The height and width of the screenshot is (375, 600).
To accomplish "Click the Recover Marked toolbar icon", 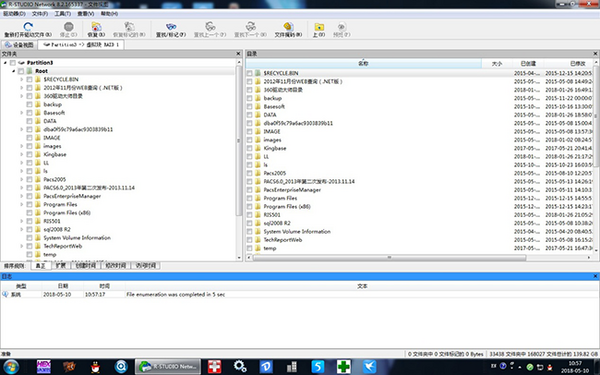I will click(x=129, y=26).
